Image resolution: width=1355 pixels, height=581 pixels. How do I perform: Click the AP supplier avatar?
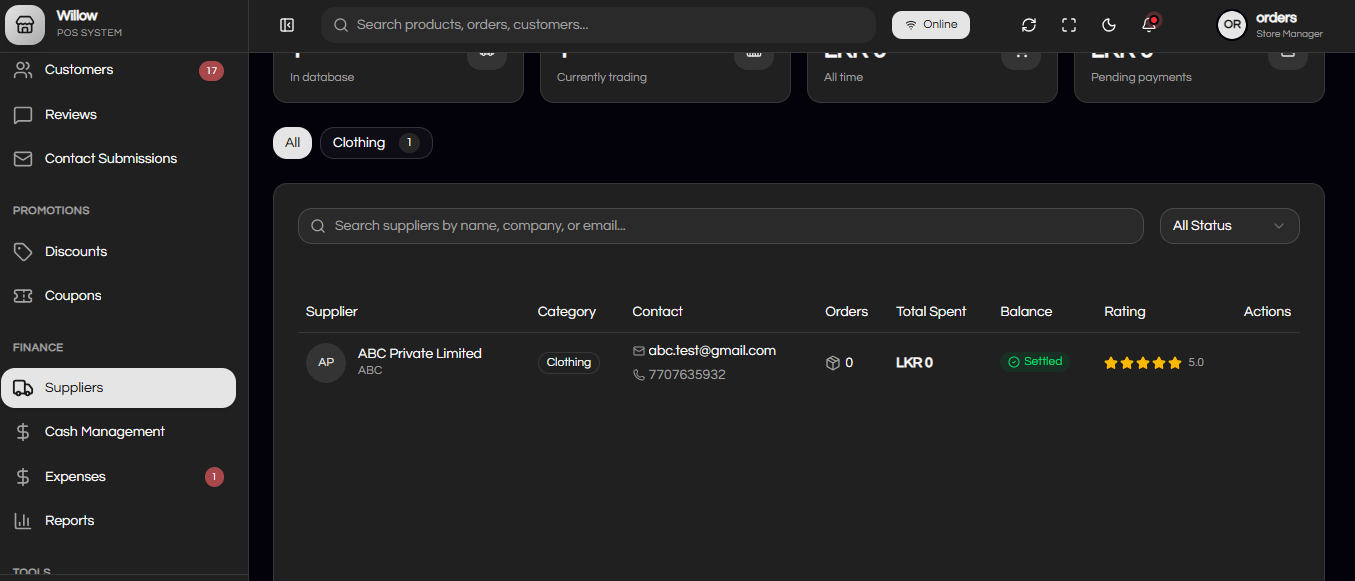point(326,363)
